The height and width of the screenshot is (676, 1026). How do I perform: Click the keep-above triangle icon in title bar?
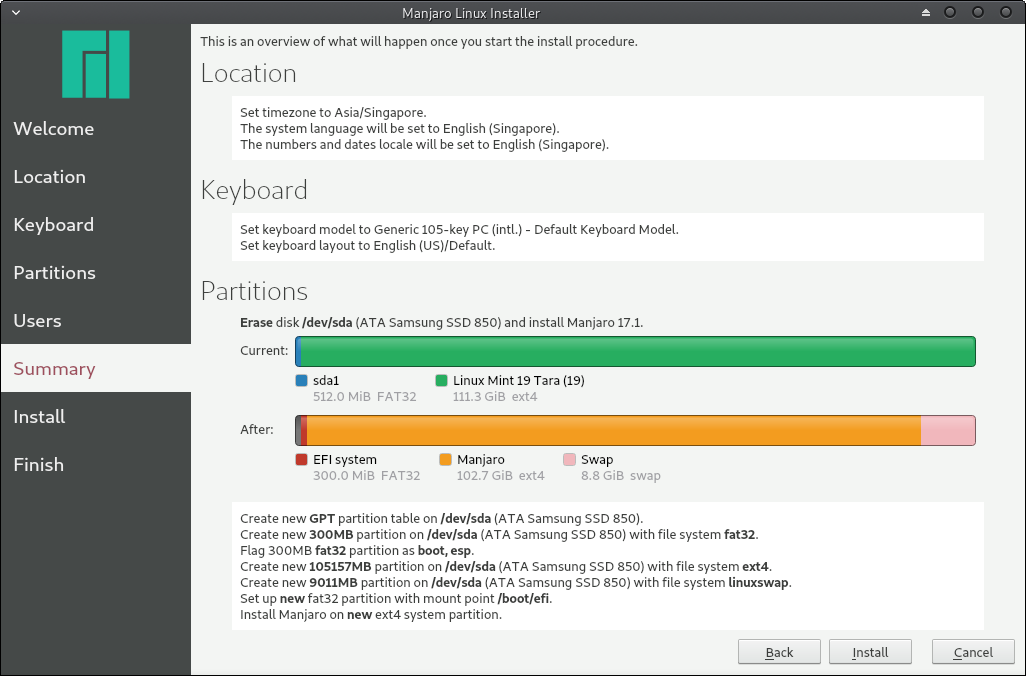(925, 12)
